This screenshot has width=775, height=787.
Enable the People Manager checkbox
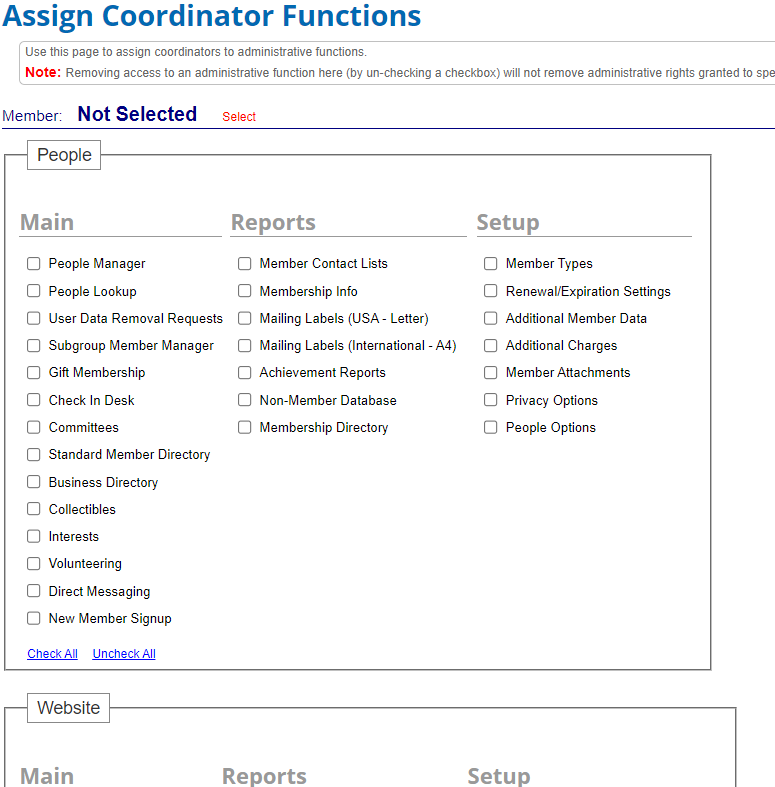34,264
